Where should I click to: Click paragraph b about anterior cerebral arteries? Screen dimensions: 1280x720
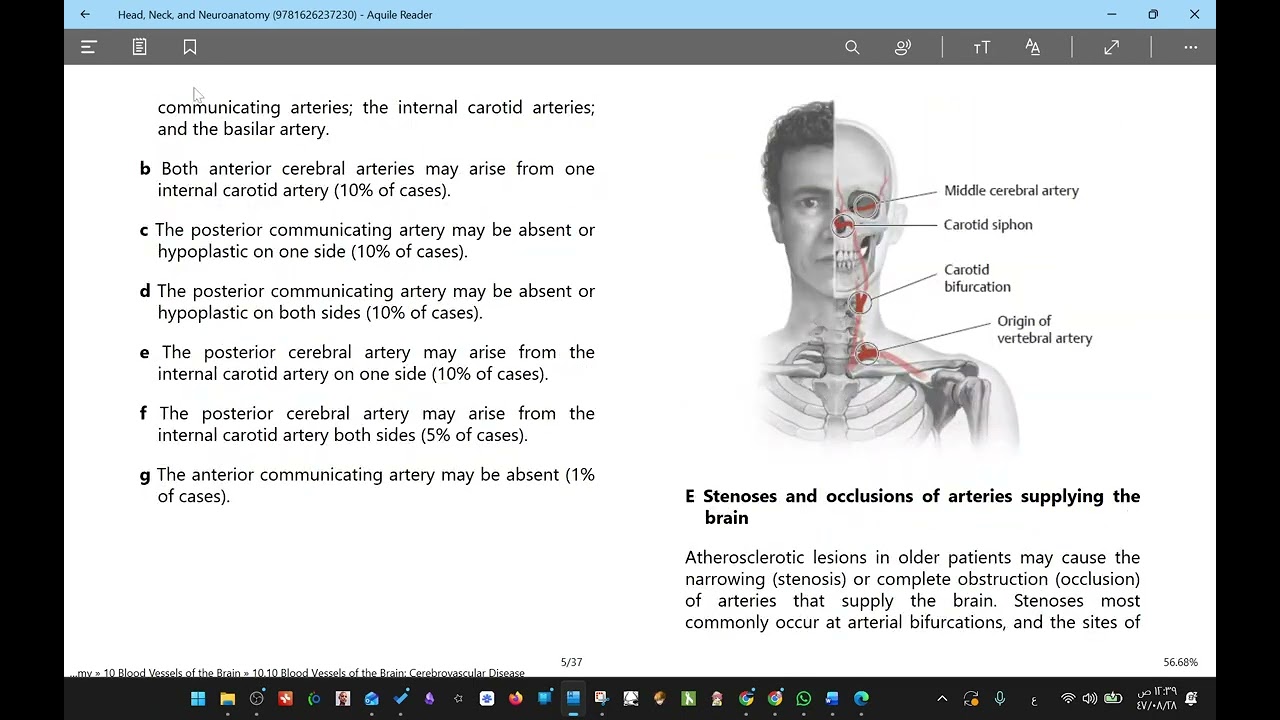pyautogui.click(x=367, y=179)
